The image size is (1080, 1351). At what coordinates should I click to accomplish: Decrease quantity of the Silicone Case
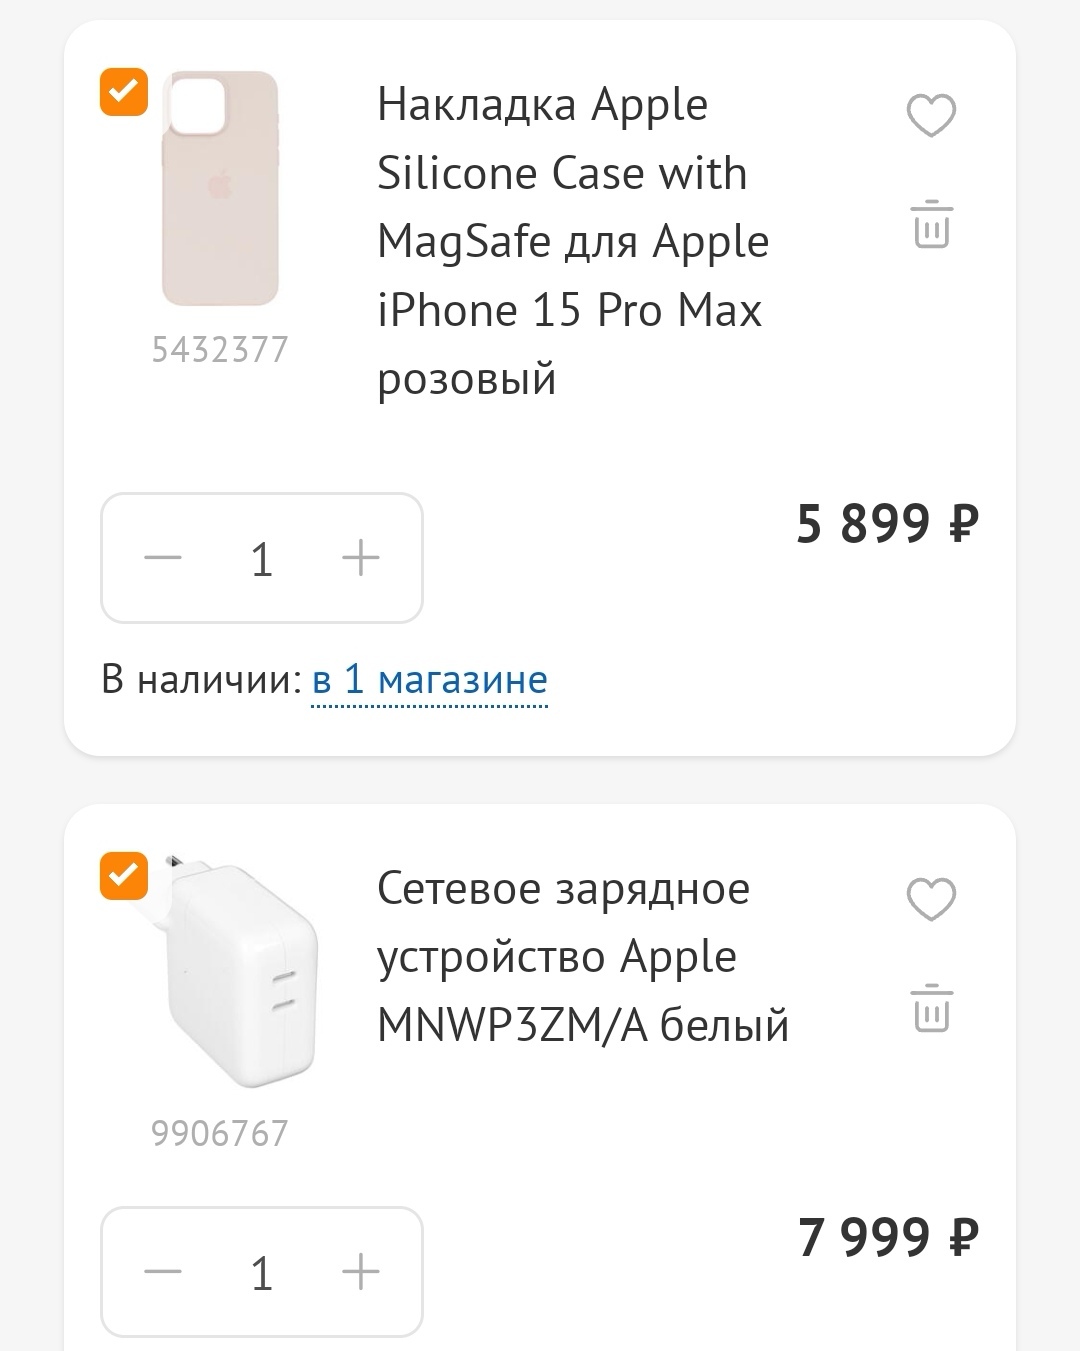pos(163,558)
